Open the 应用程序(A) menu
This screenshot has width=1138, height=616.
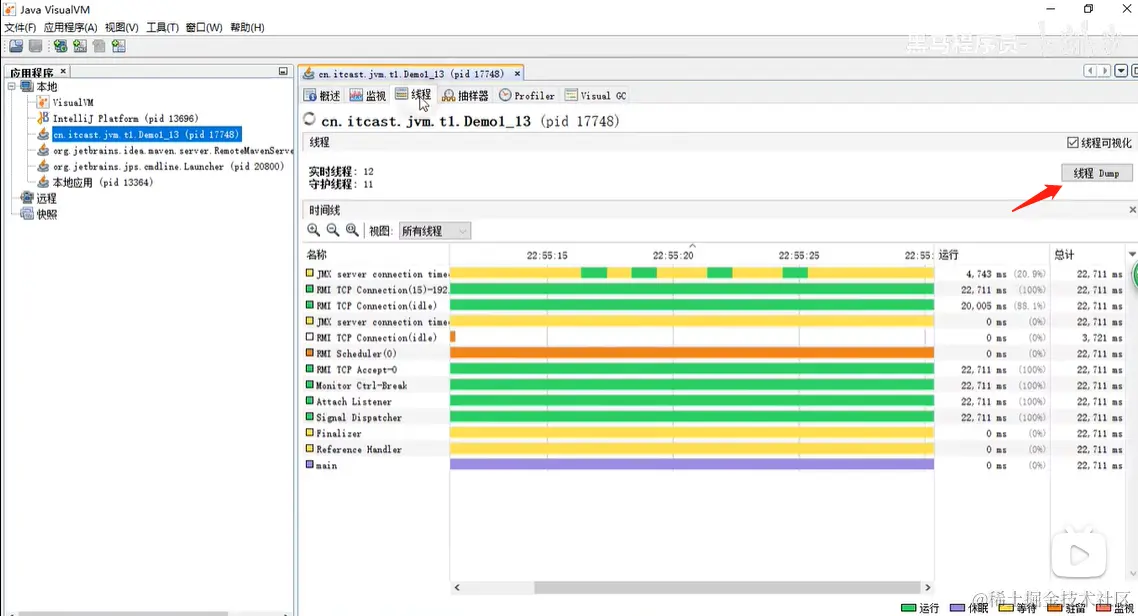tap(70, 28)
